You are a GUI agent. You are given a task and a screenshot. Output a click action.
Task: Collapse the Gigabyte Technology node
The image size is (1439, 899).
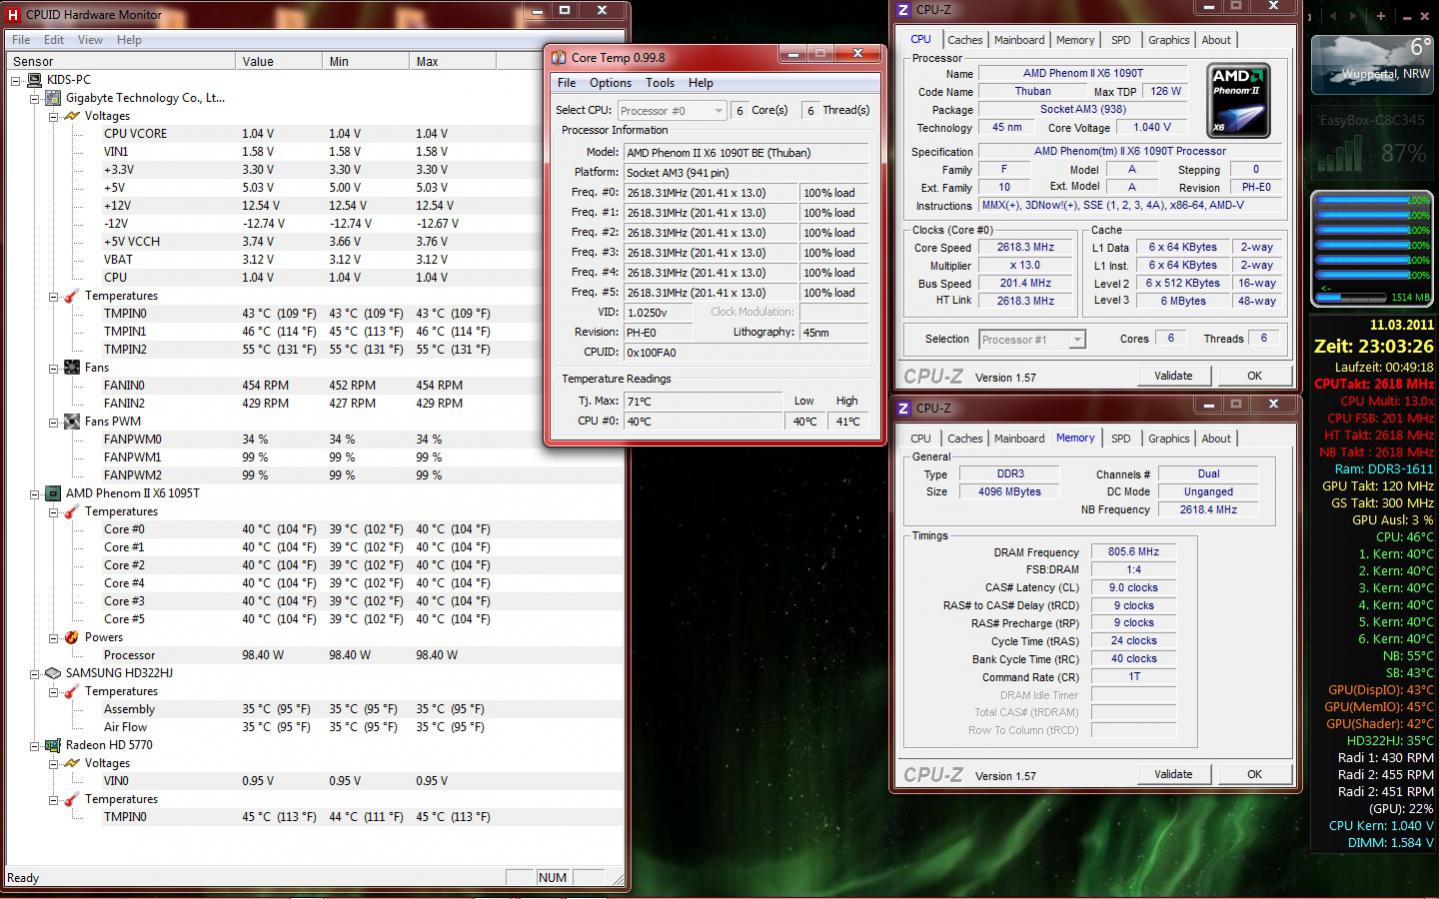click(x=34, y=98)
